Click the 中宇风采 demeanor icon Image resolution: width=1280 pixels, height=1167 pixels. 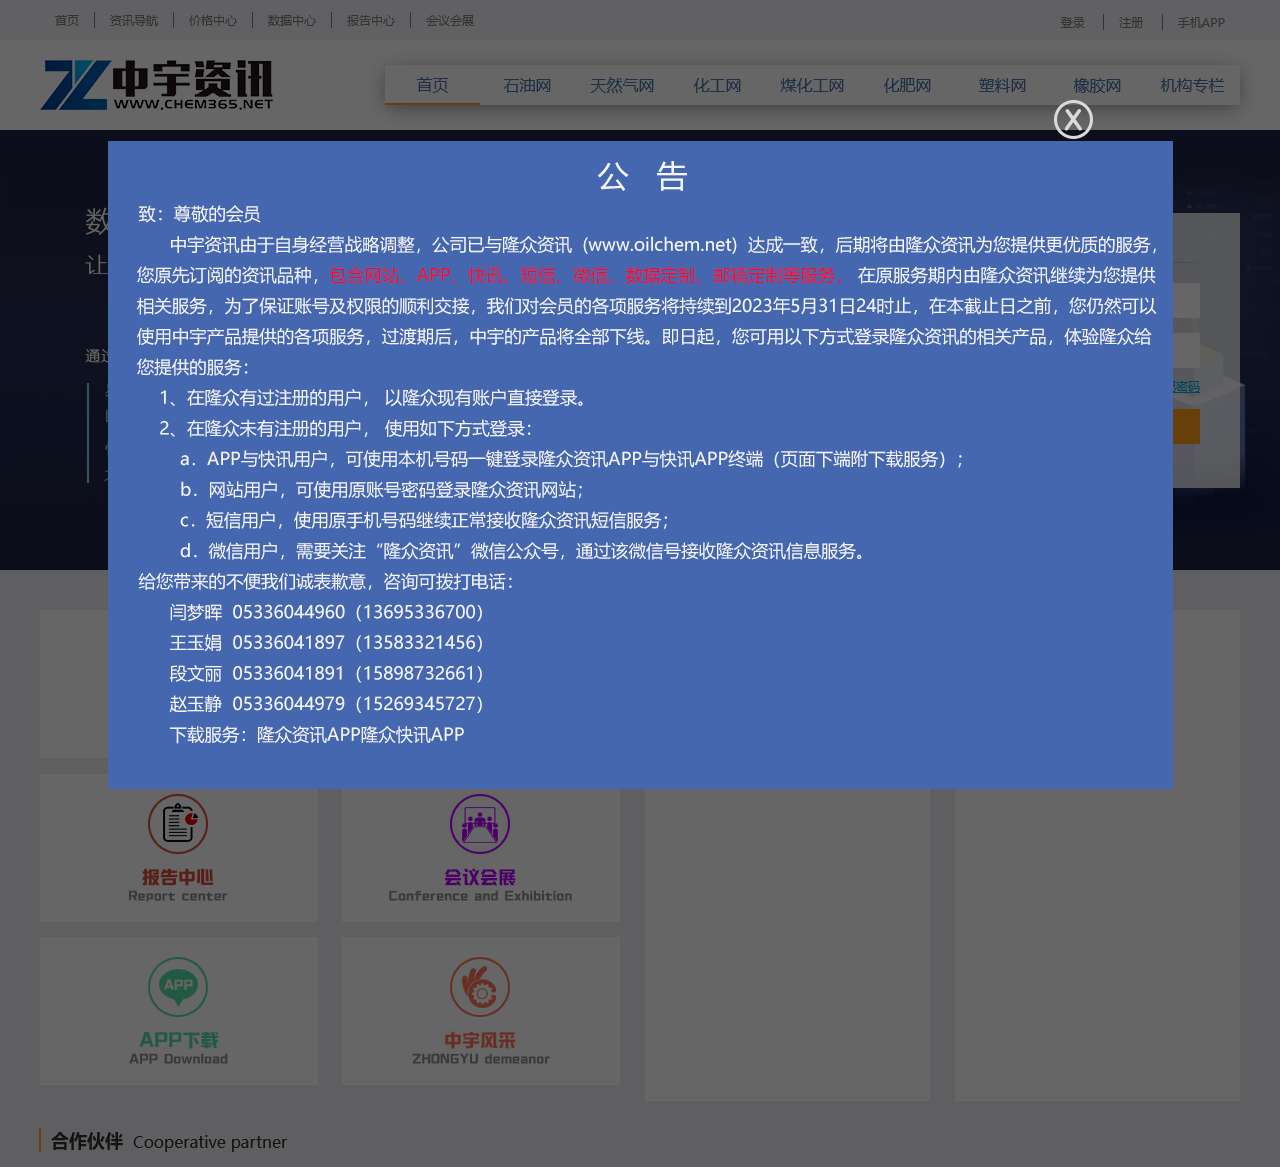click(480, 986)
